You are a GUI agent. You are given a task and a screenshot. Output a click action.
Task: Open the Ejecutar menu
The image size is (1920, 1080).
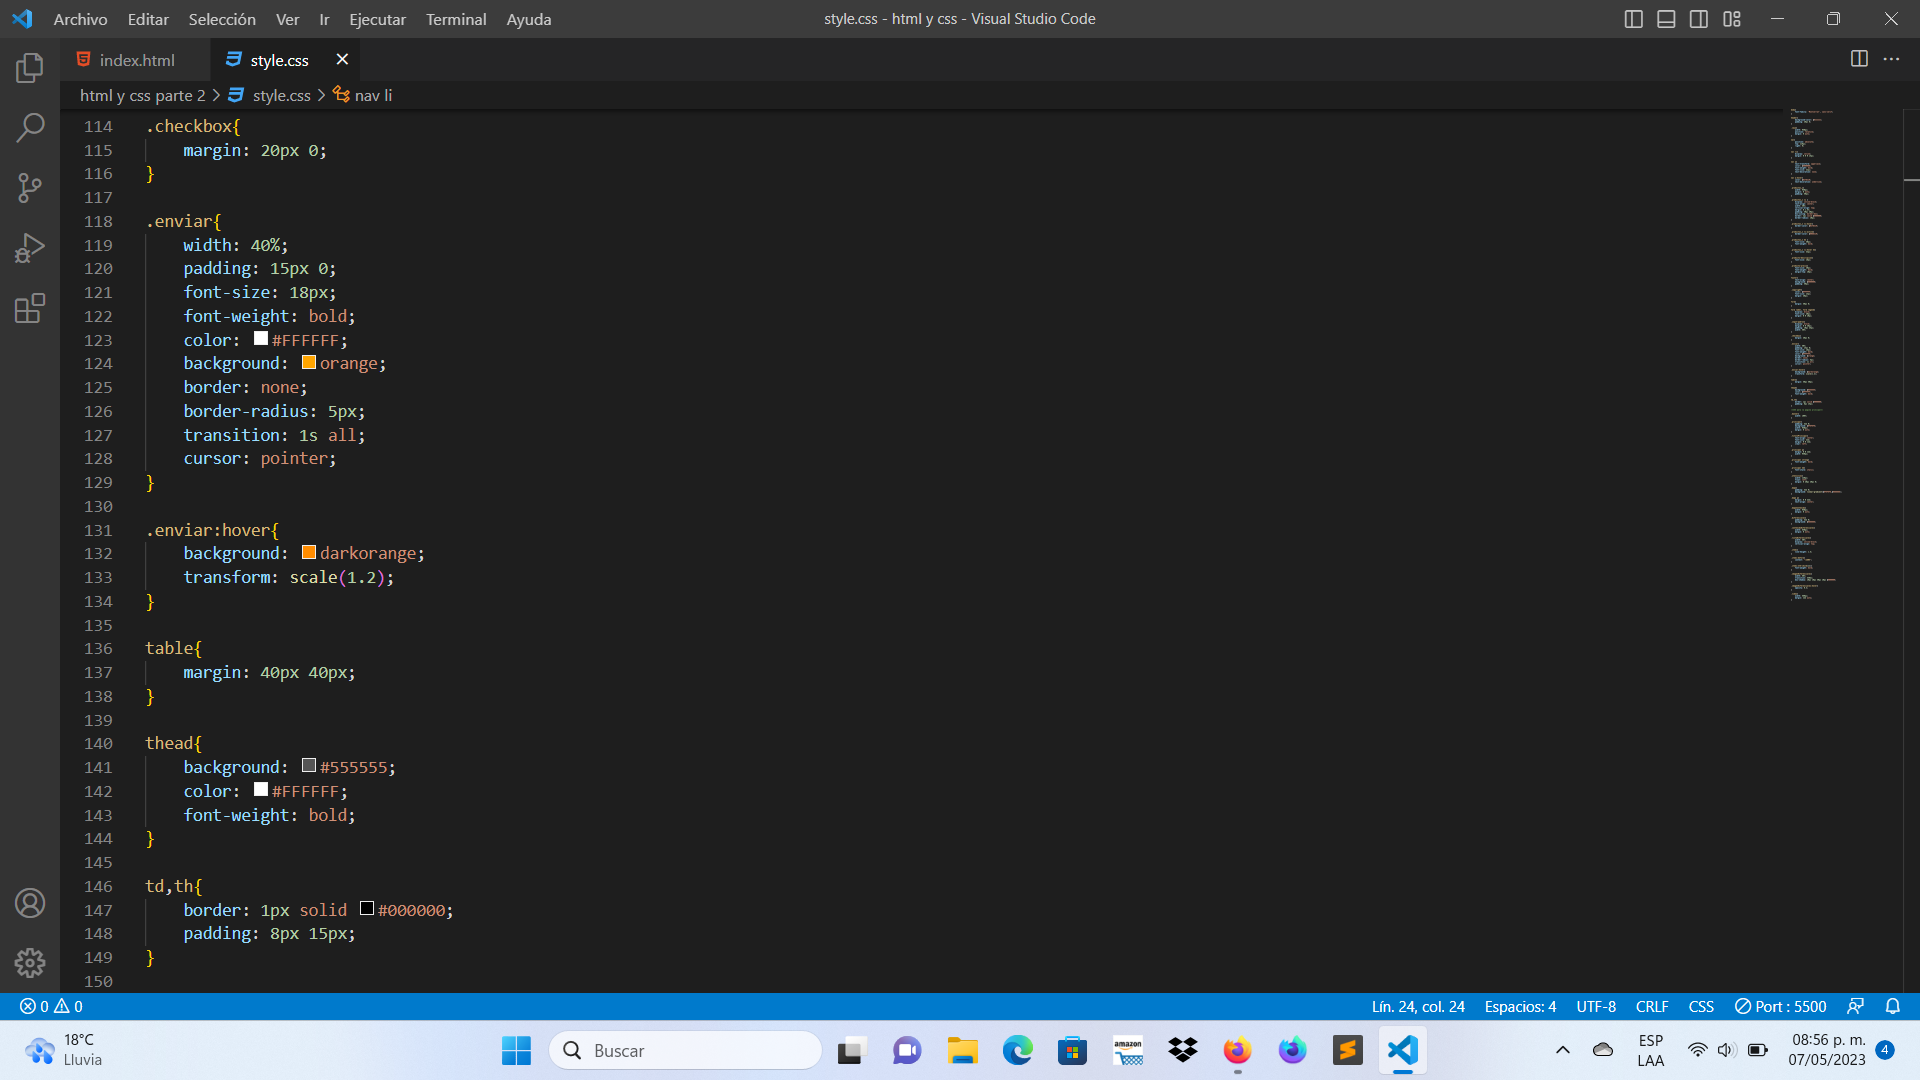pos(377,19)
